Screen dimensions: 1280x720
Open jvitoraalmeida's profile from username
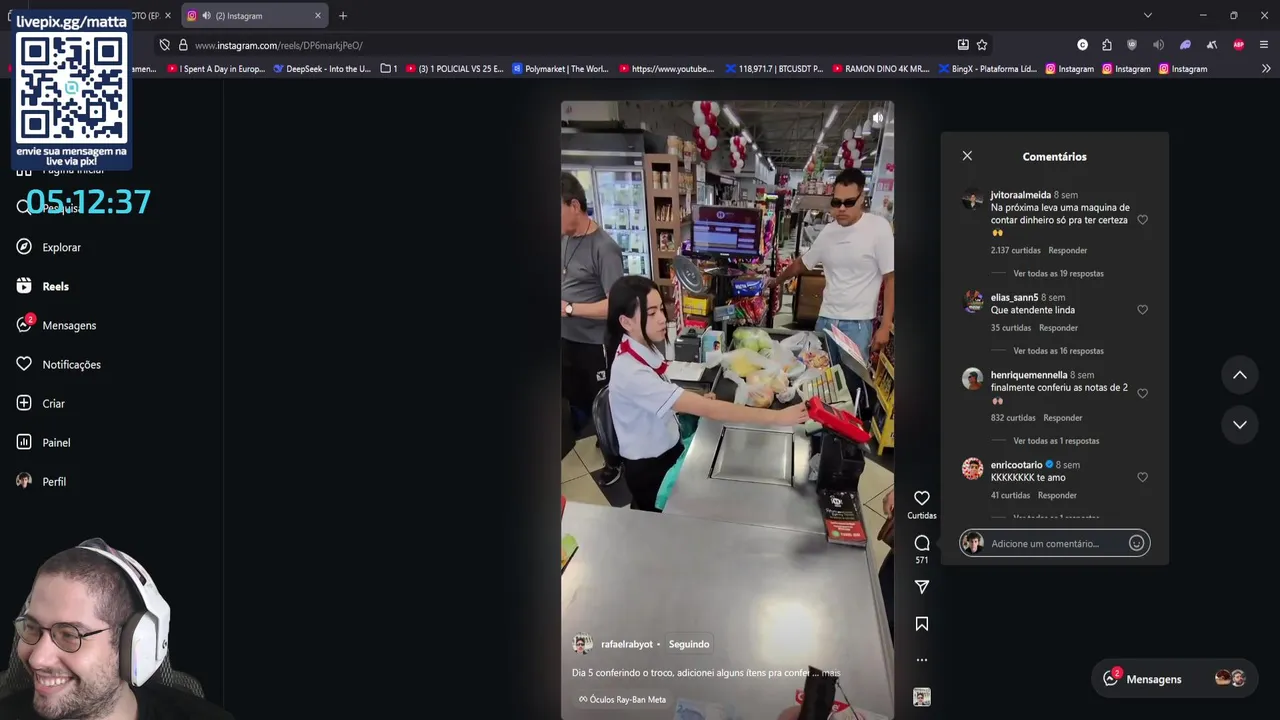coord(1020,195)
